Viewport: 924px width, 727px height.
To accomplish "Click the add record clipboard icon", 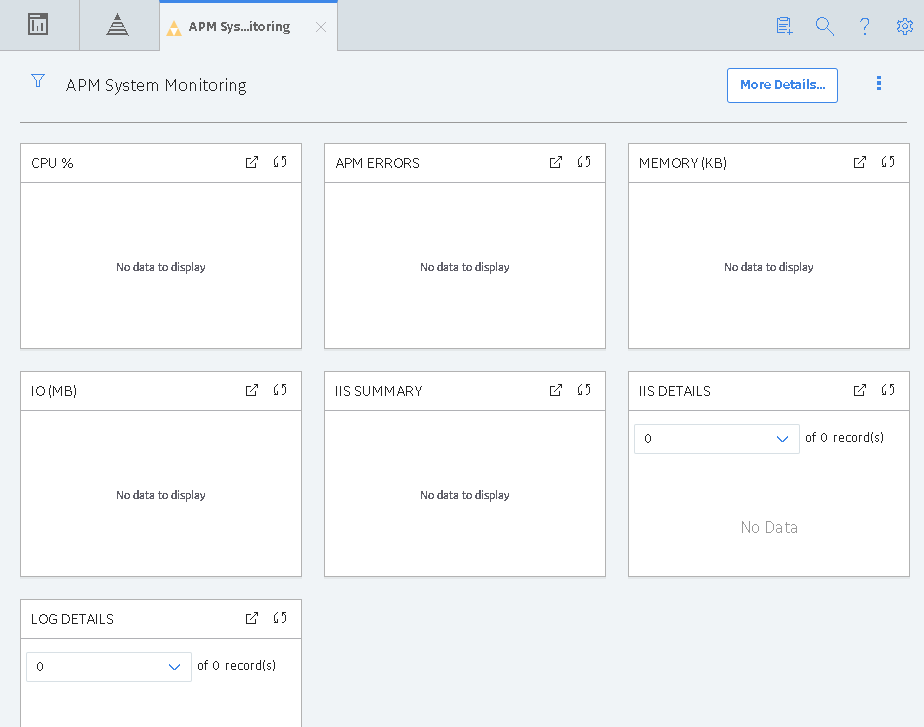I will [784, 27].
